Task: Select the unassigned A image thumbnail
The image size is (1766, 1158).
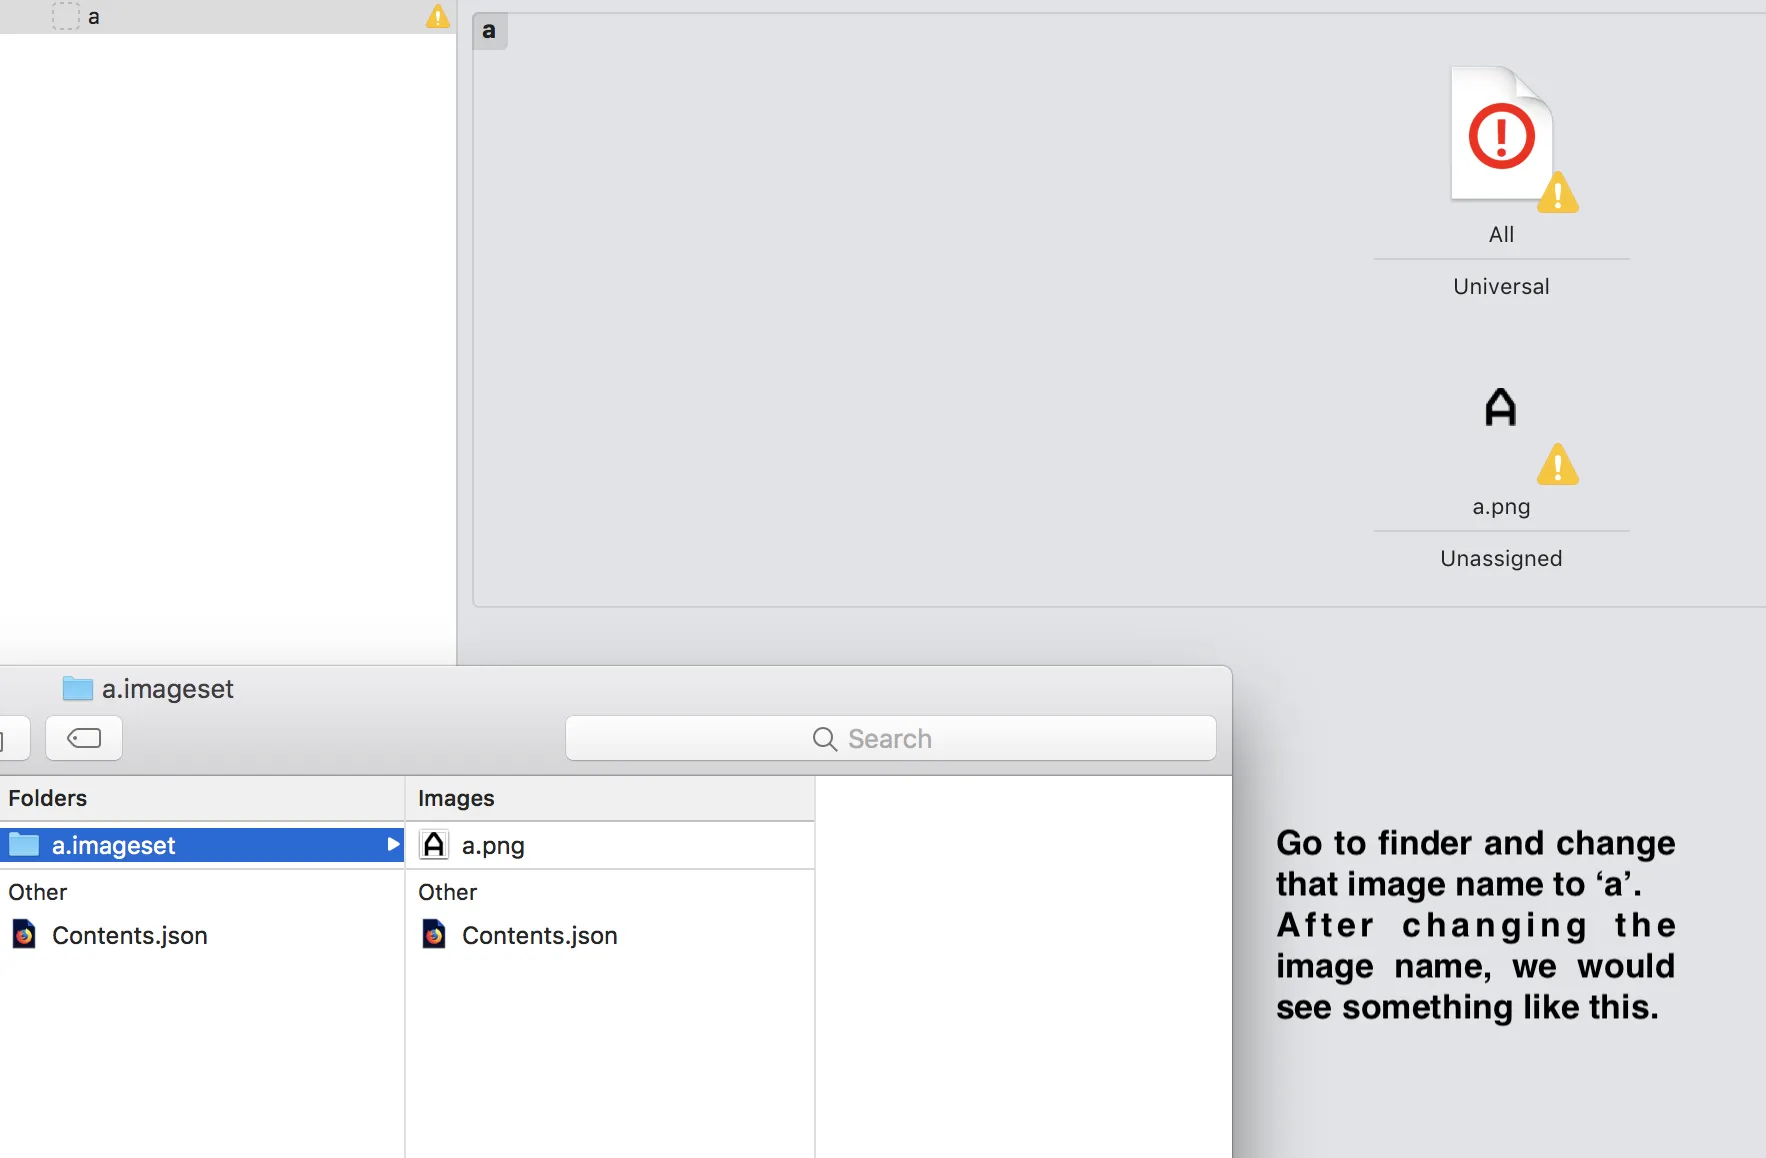Action: point(1500,407)
